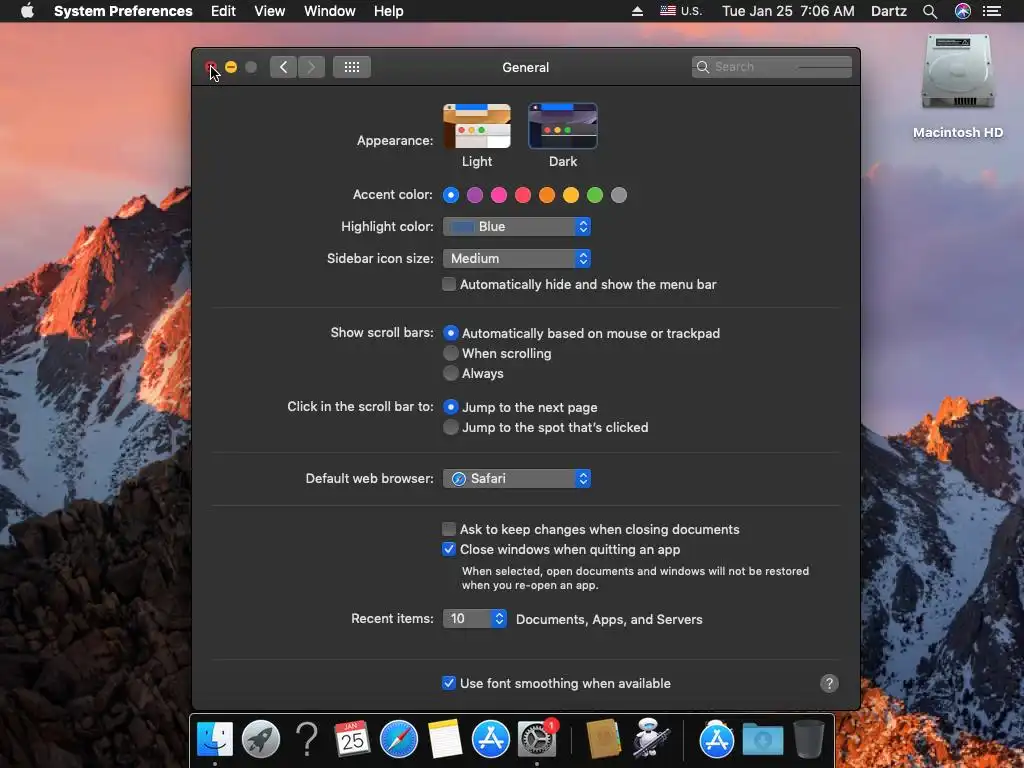The height and width of the screenshot is (768, 1024).
Task: Select the red accent color
Action: [x=523, y=195]
